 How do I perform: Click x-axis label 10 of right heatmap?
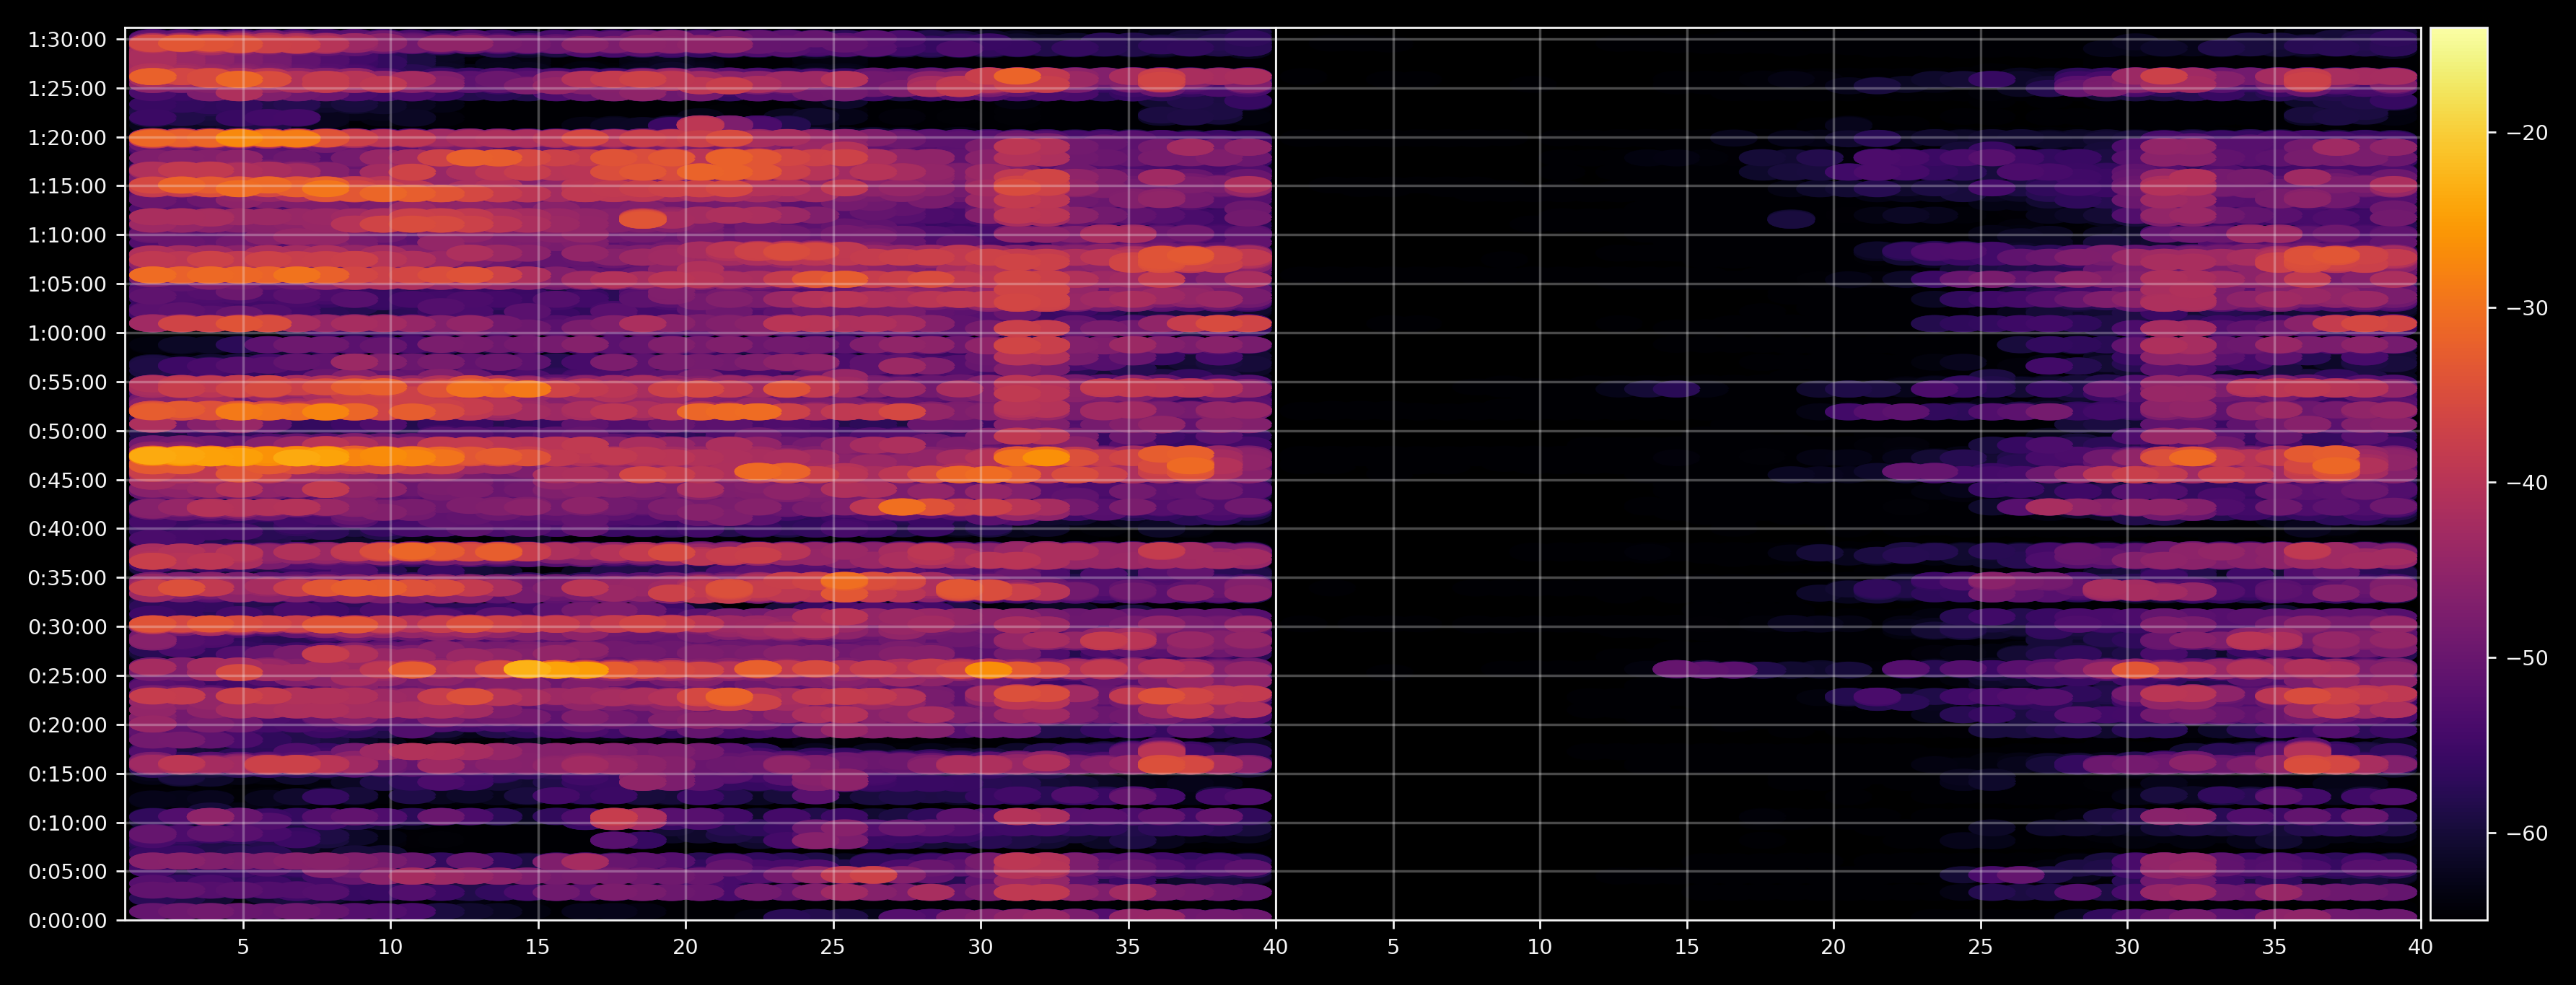pos(1540,947)
